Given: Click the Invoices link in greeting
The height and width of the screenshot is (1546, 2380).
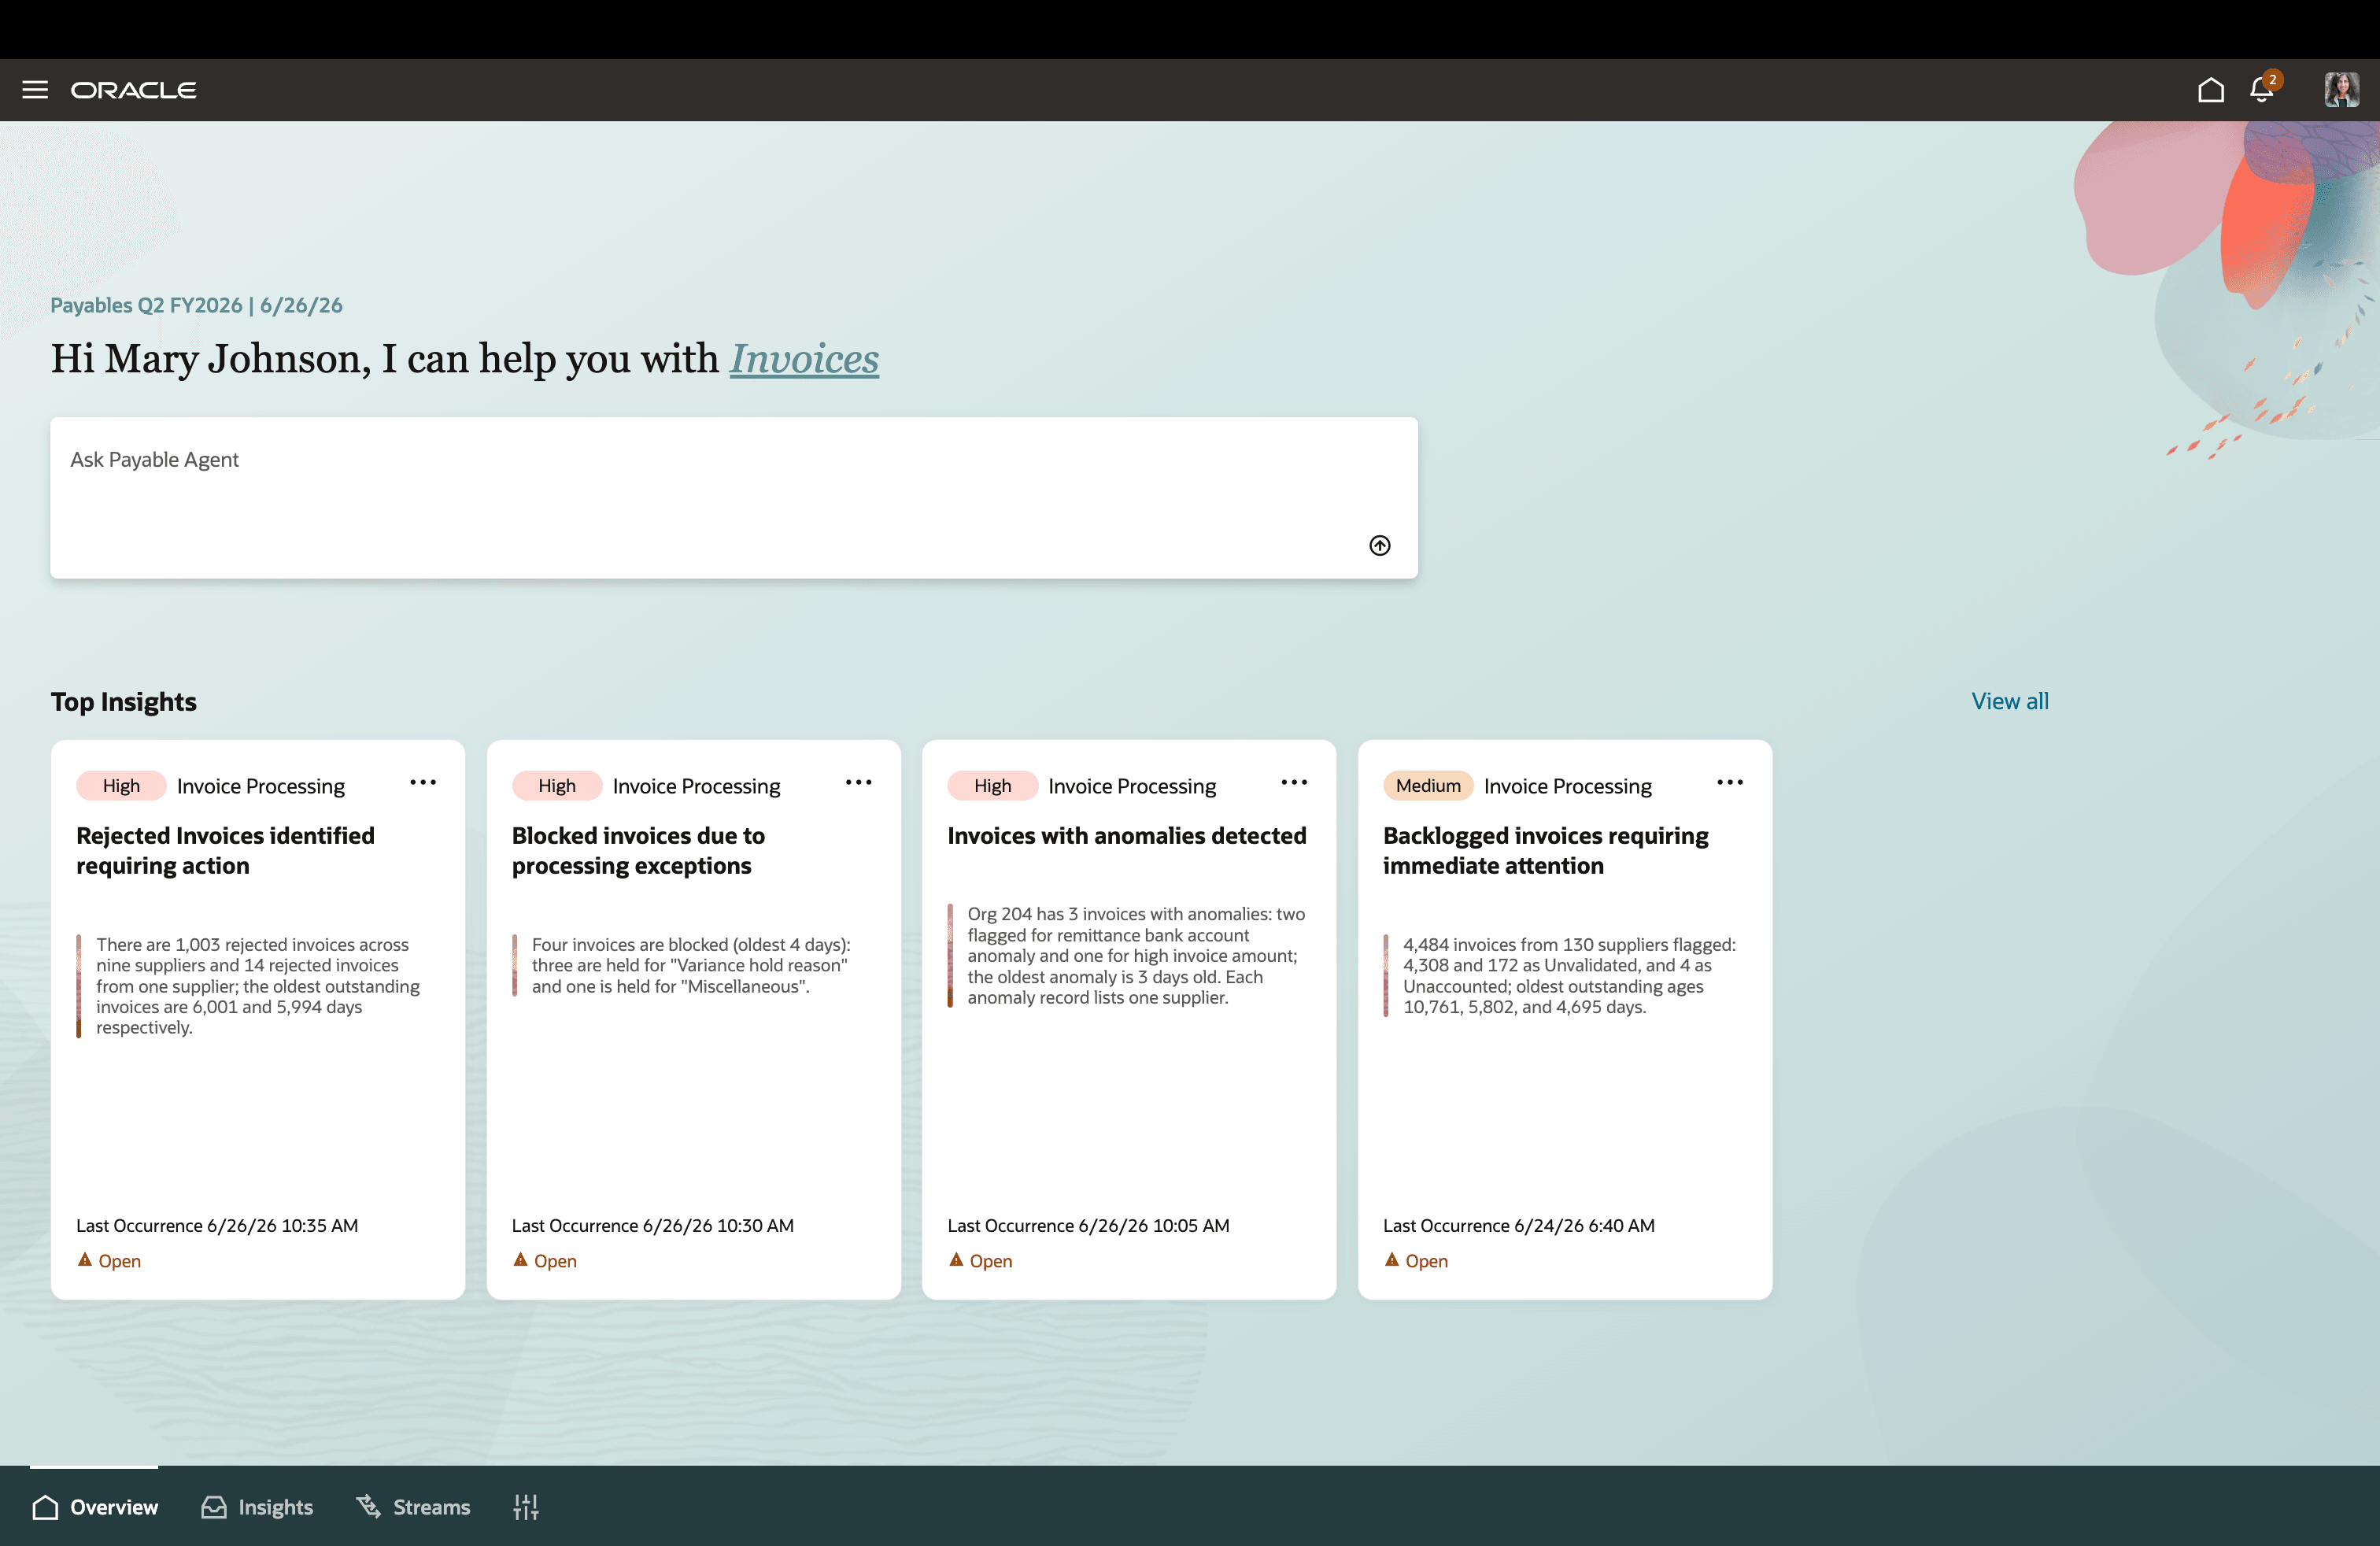Looking at the screenshot, I should (804, 359).
